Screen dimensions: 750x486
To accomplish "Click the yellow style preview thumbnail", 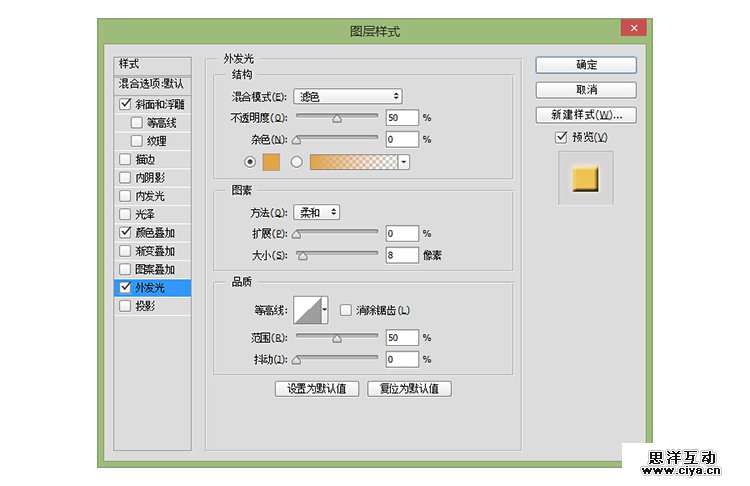I will [585, 178].
